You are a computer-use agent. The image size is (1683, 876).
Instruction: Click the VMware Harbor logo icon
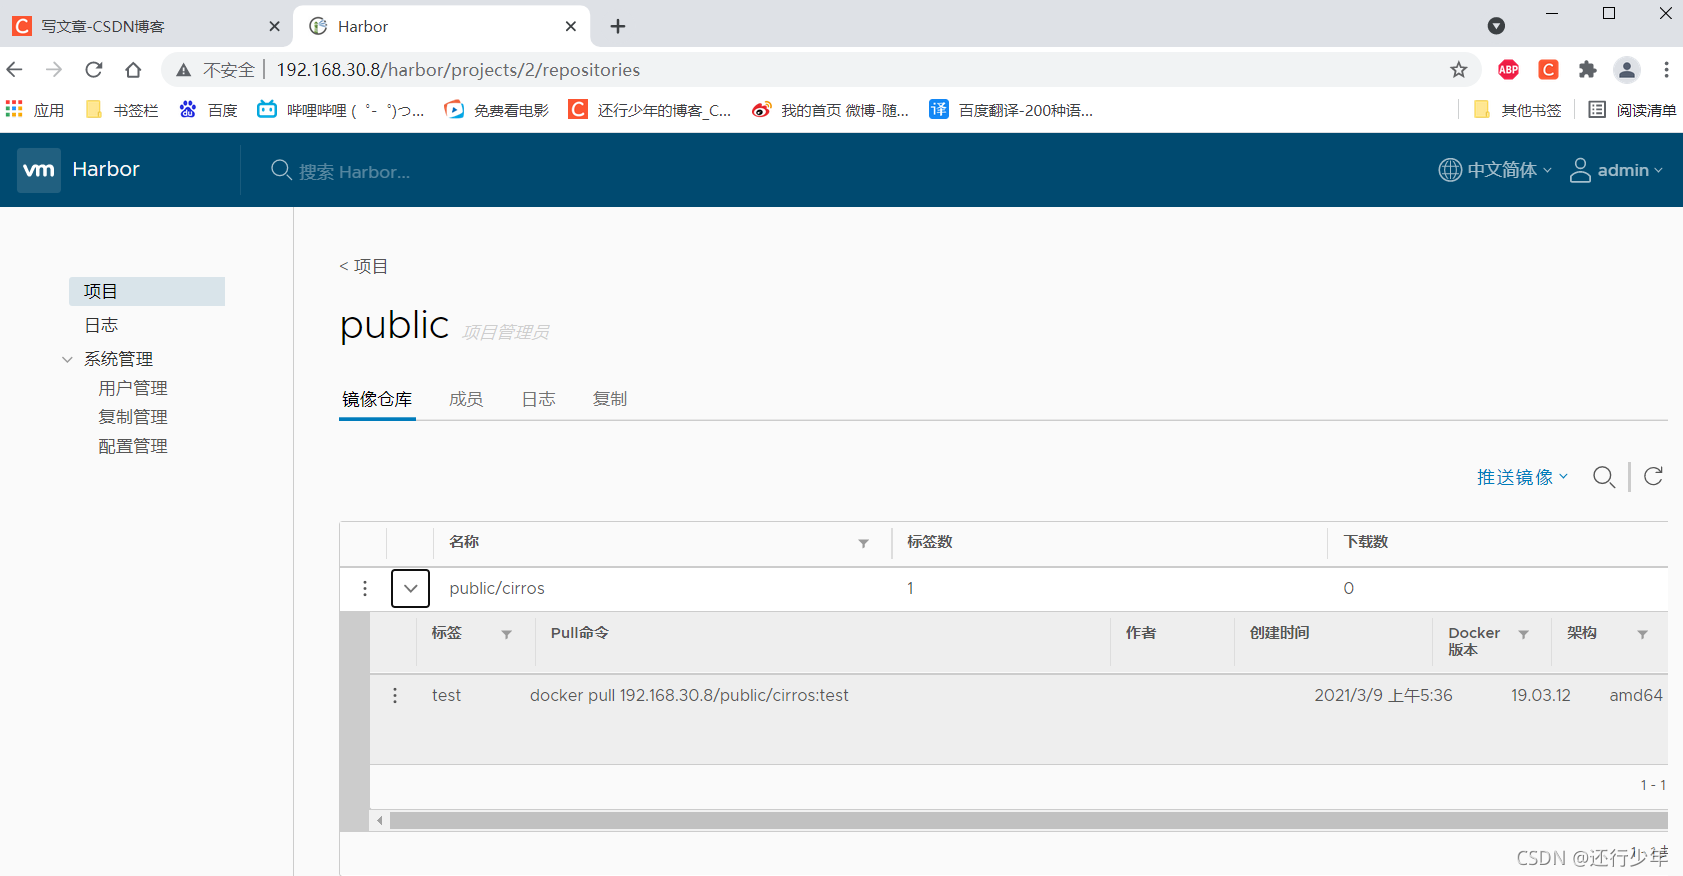[x=39, y=170]
